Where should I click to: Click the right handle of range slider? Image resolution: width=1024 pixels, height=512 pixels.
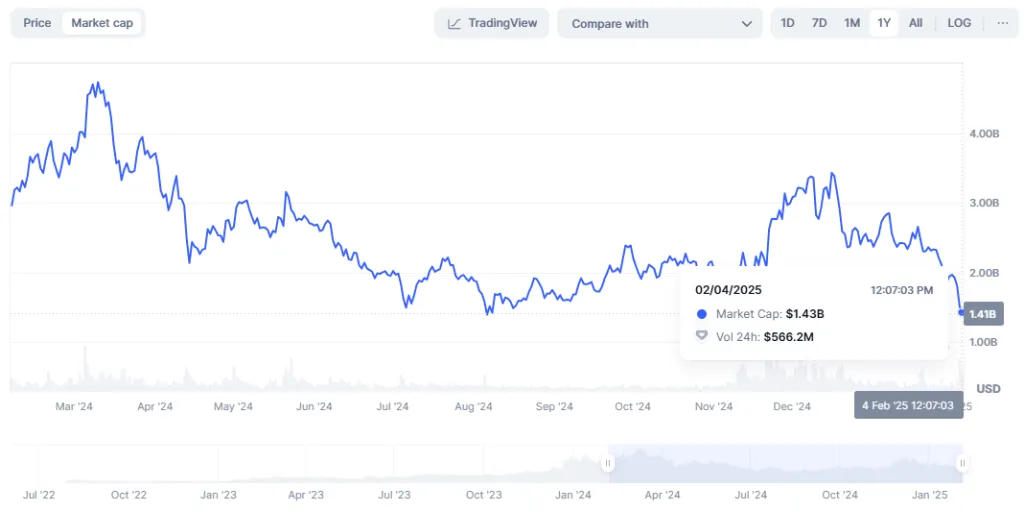point(962,463)
